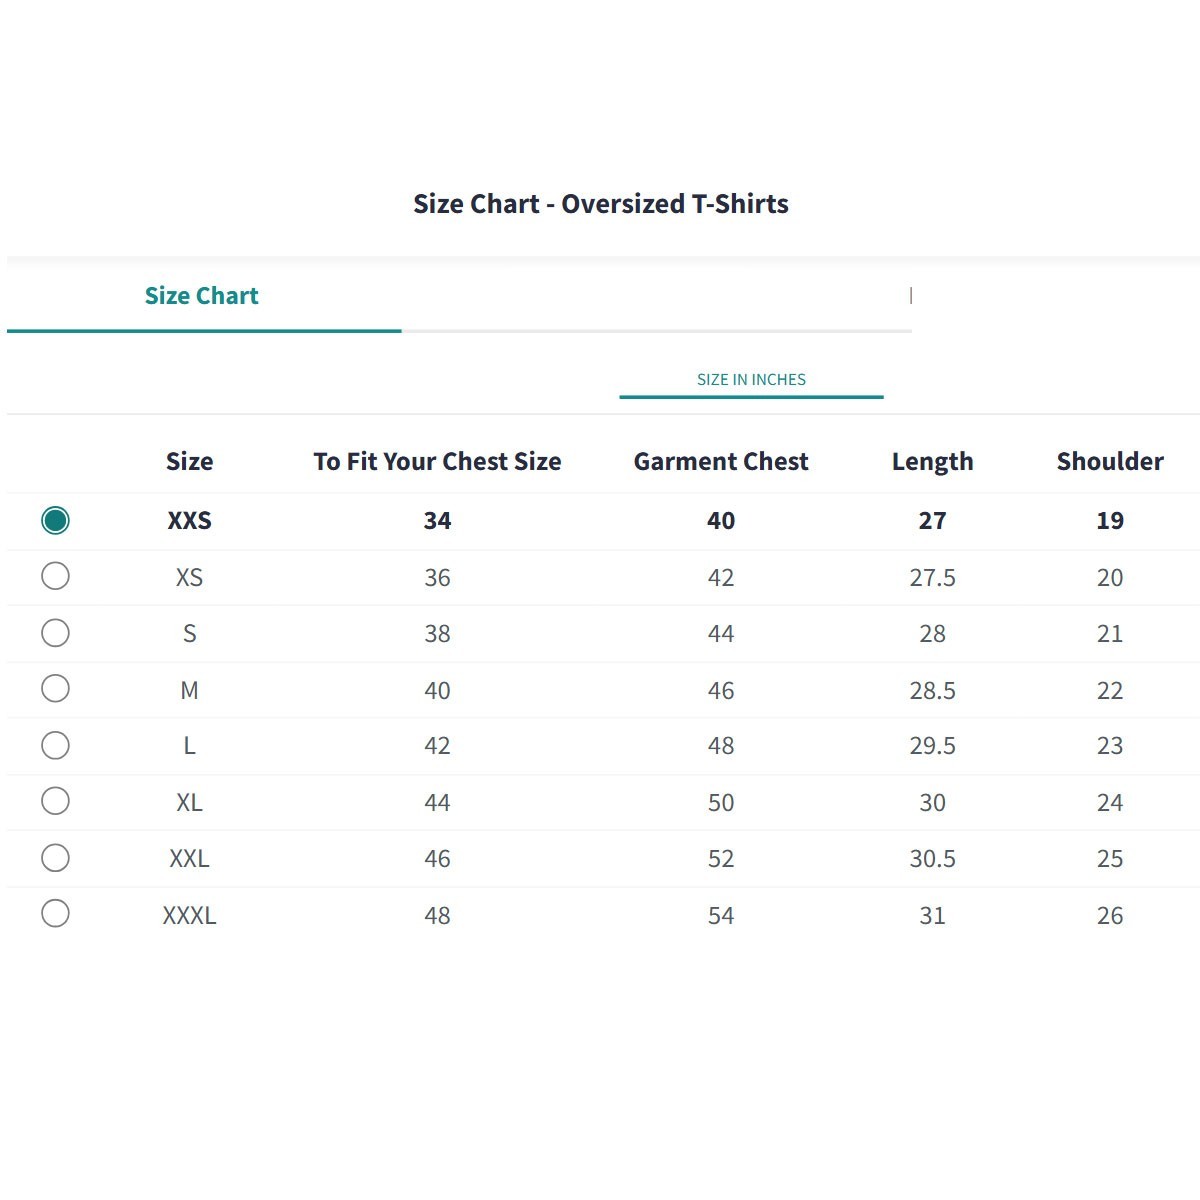Screen dimensions: 1200x1200
Task: Click the 'XL' size label
Action: coord(189,803)
